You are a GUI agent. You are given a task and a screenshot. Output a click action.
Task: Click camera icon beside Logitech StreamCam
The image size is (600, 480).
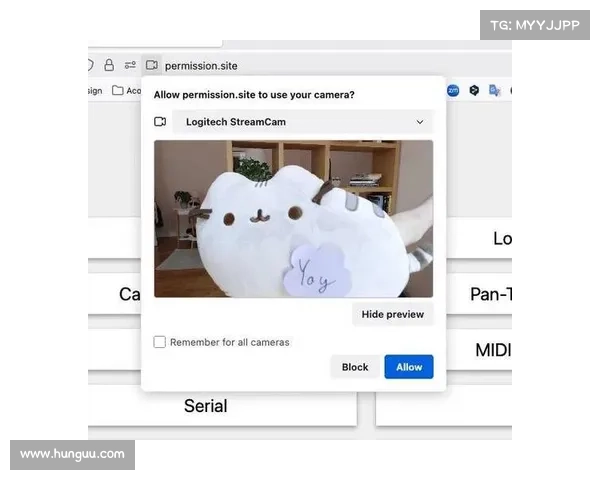[160, 122]
